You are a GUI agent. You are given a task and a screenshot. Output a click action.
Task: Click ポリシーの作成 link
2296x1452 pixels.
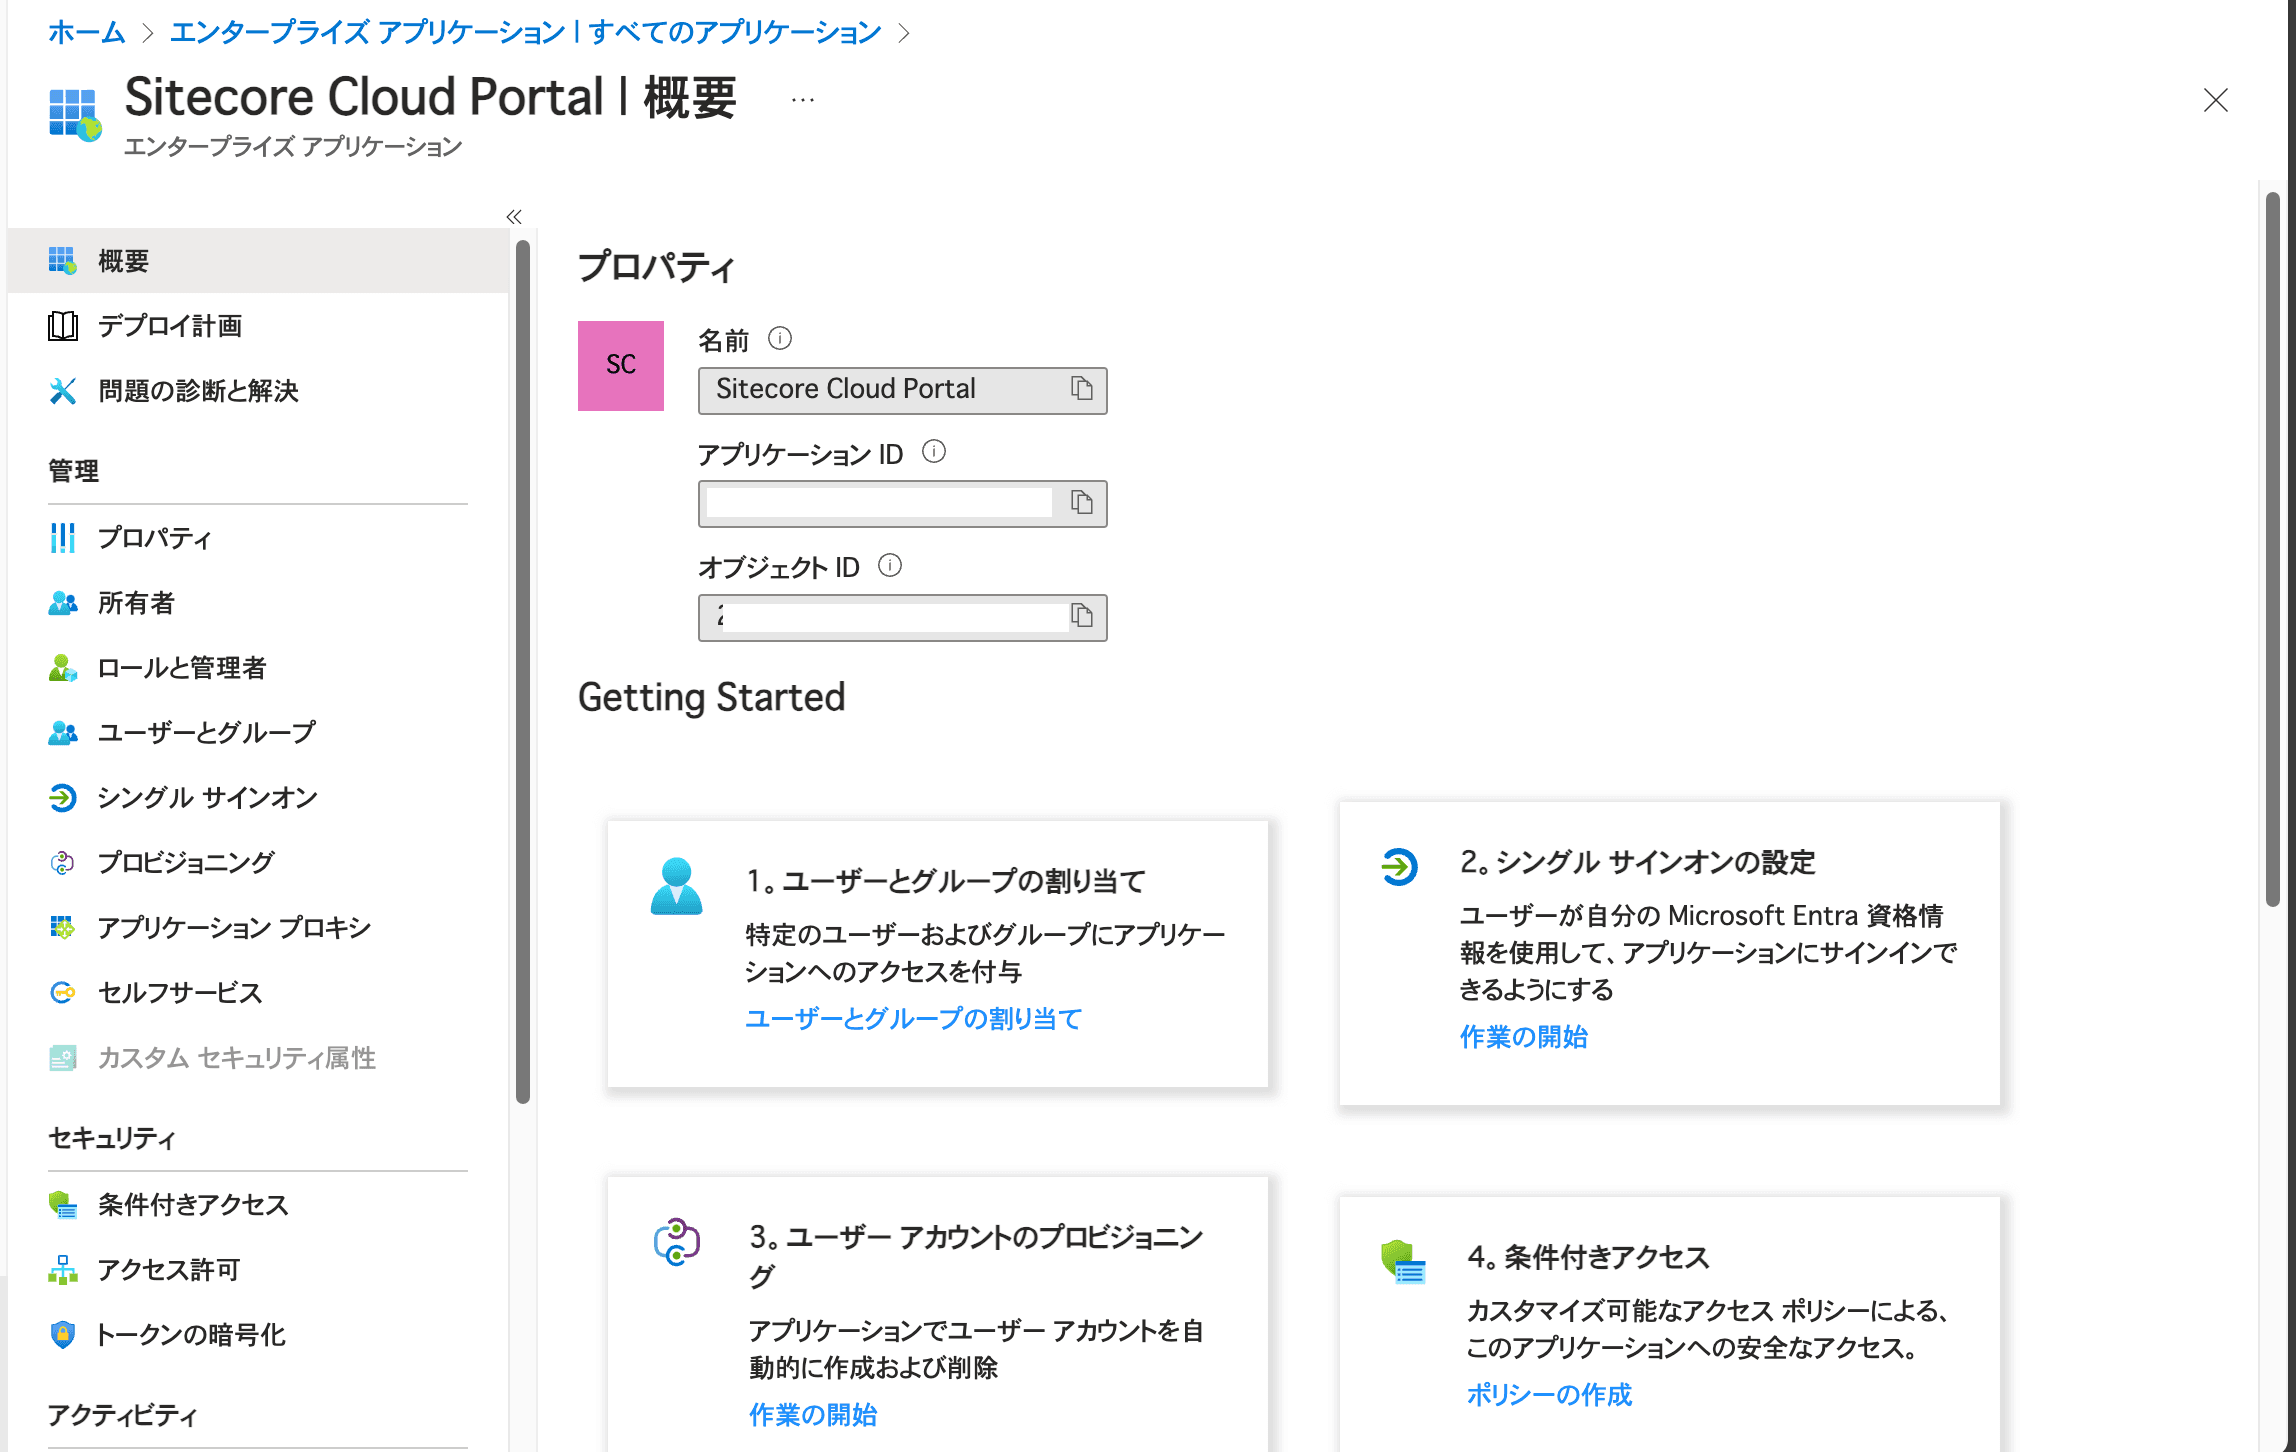(x=1548, y=1394)
